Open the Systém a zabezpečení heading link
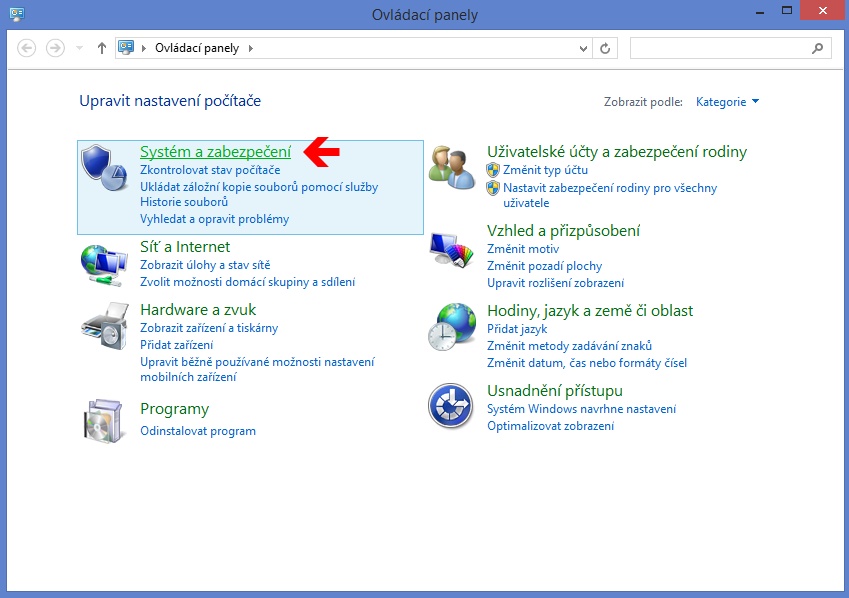Screen dimensions: 849x598 click(215, 152)
